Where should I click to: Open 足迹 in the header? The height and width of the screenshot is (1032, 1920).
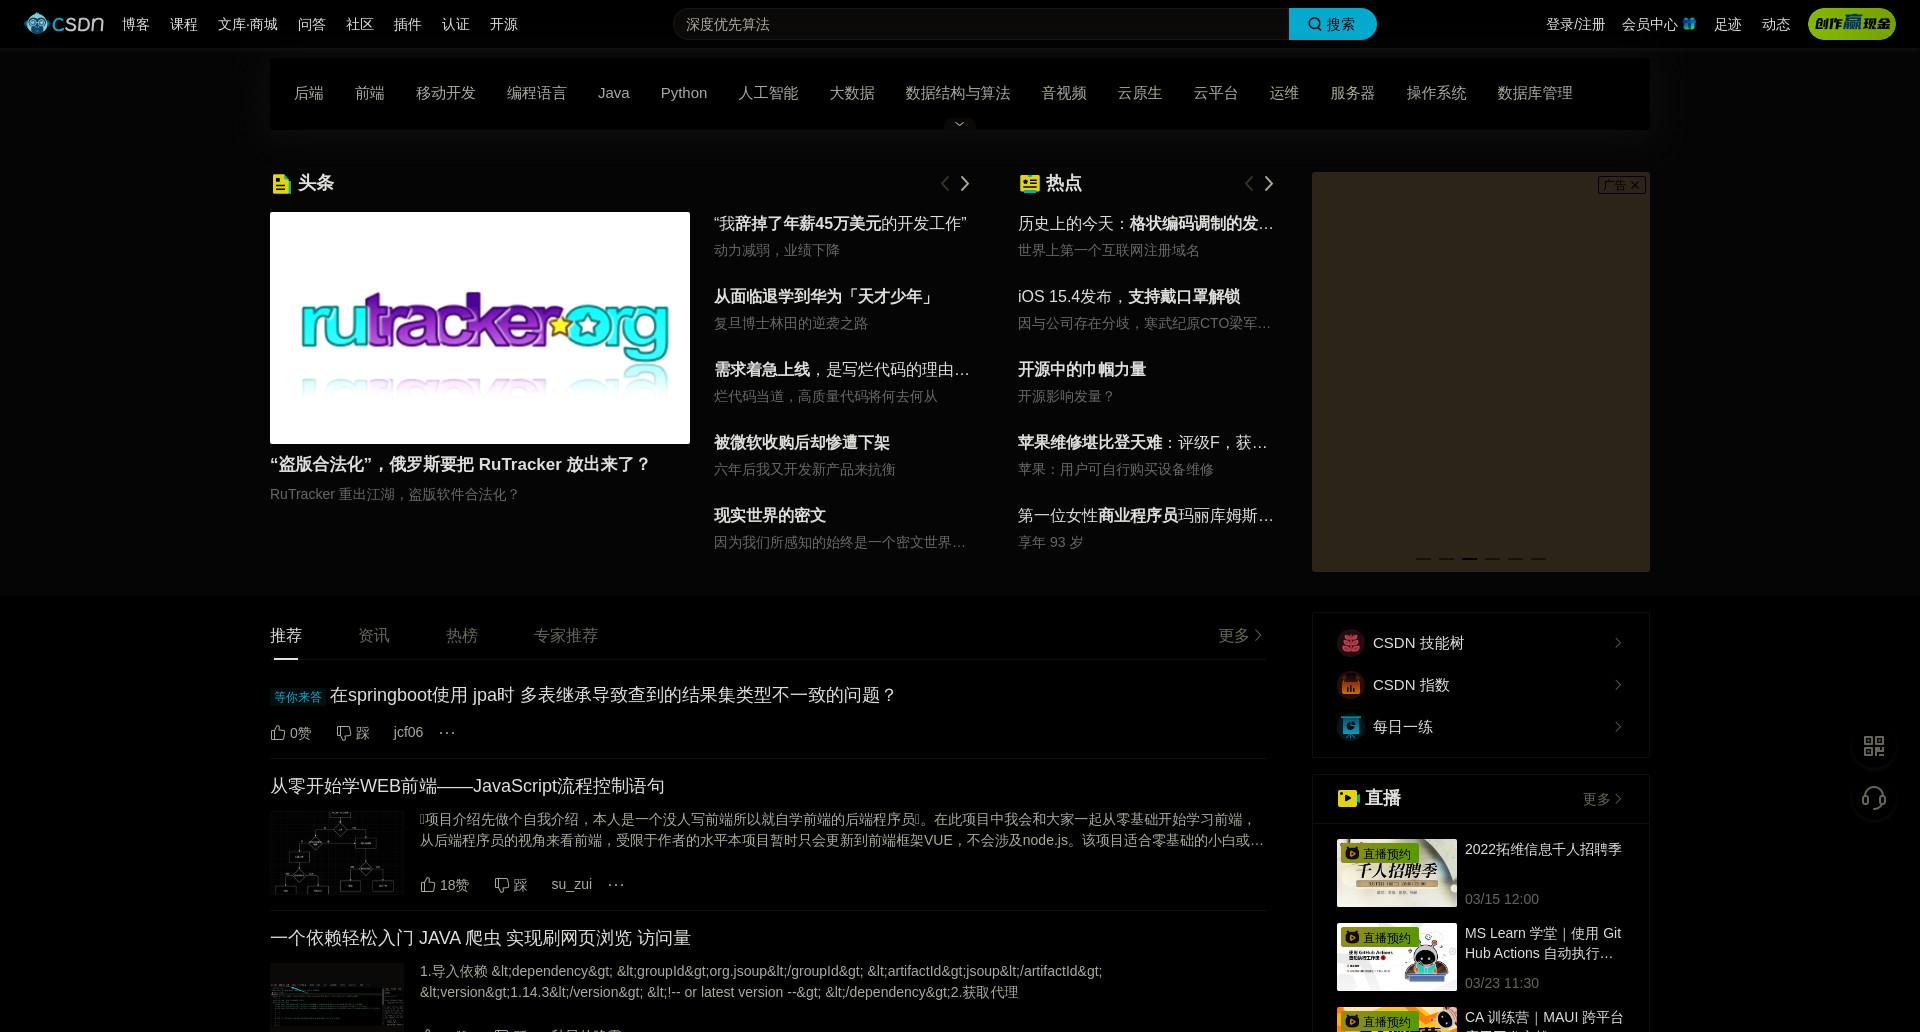[1728, 24]
